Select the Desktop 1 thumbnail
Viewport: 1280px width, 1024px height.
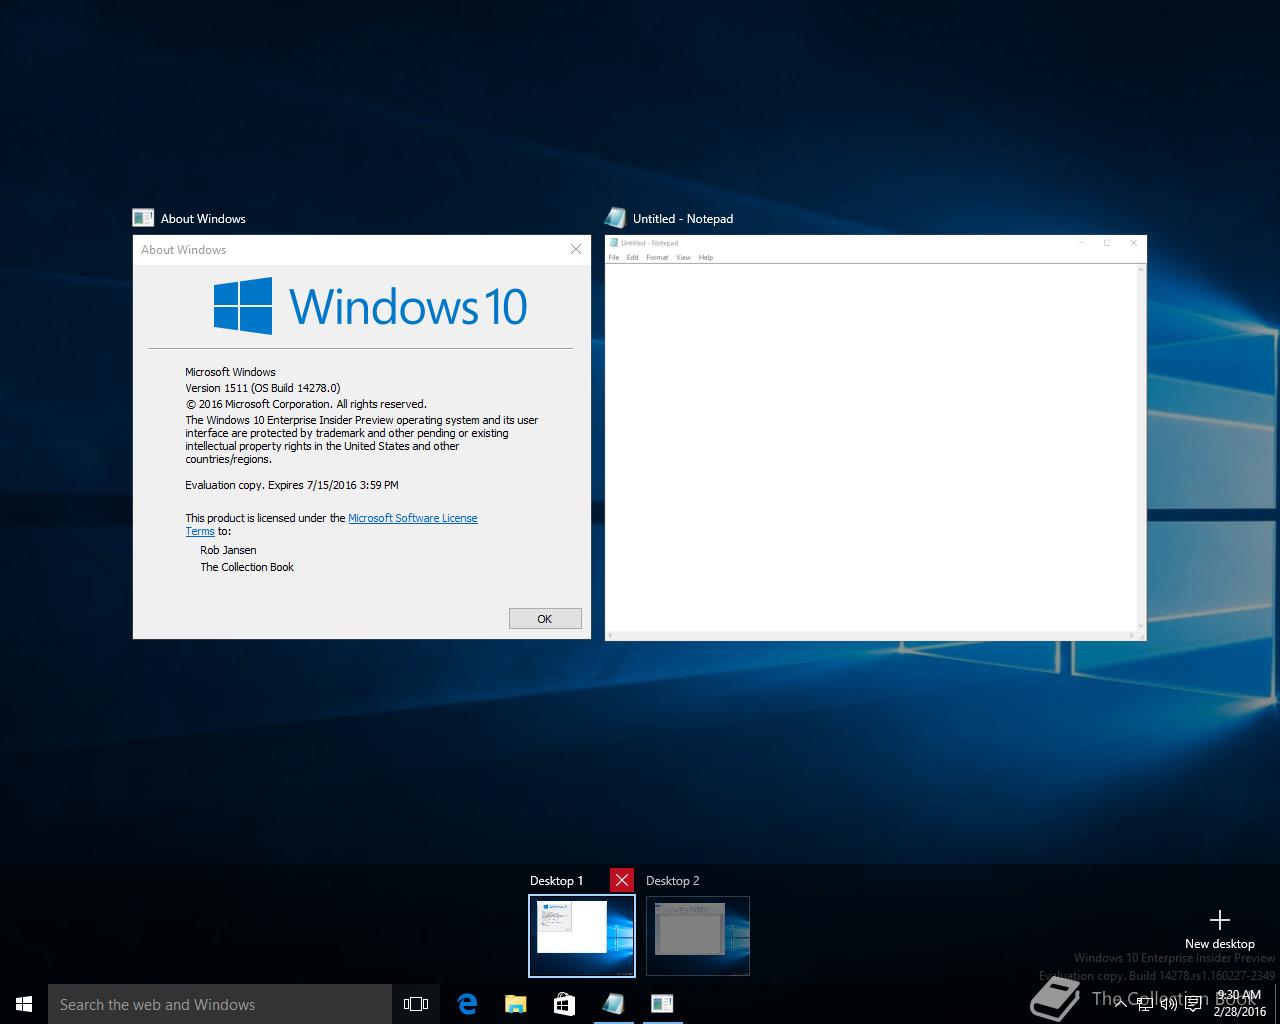click(x=582, y=936)
